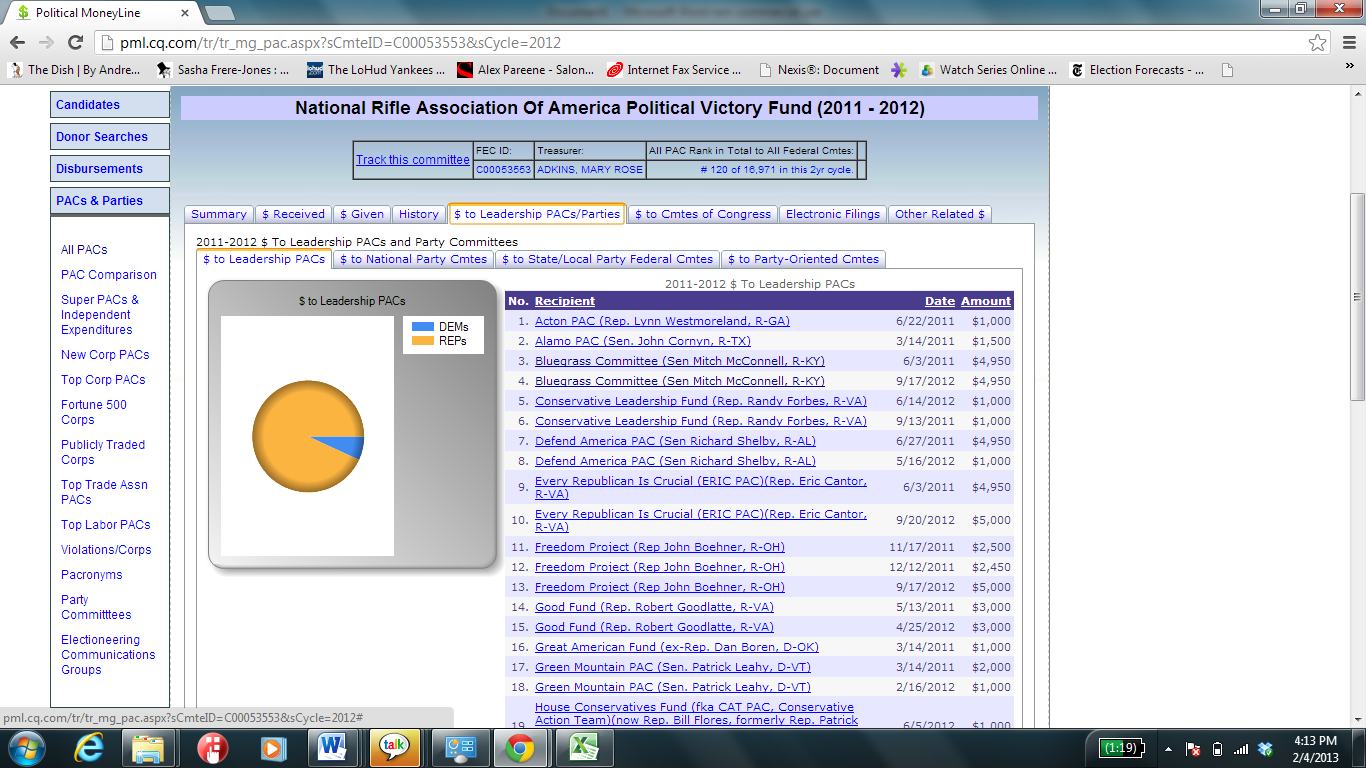
Task: Sort table by Date column header
Action: 940,301
